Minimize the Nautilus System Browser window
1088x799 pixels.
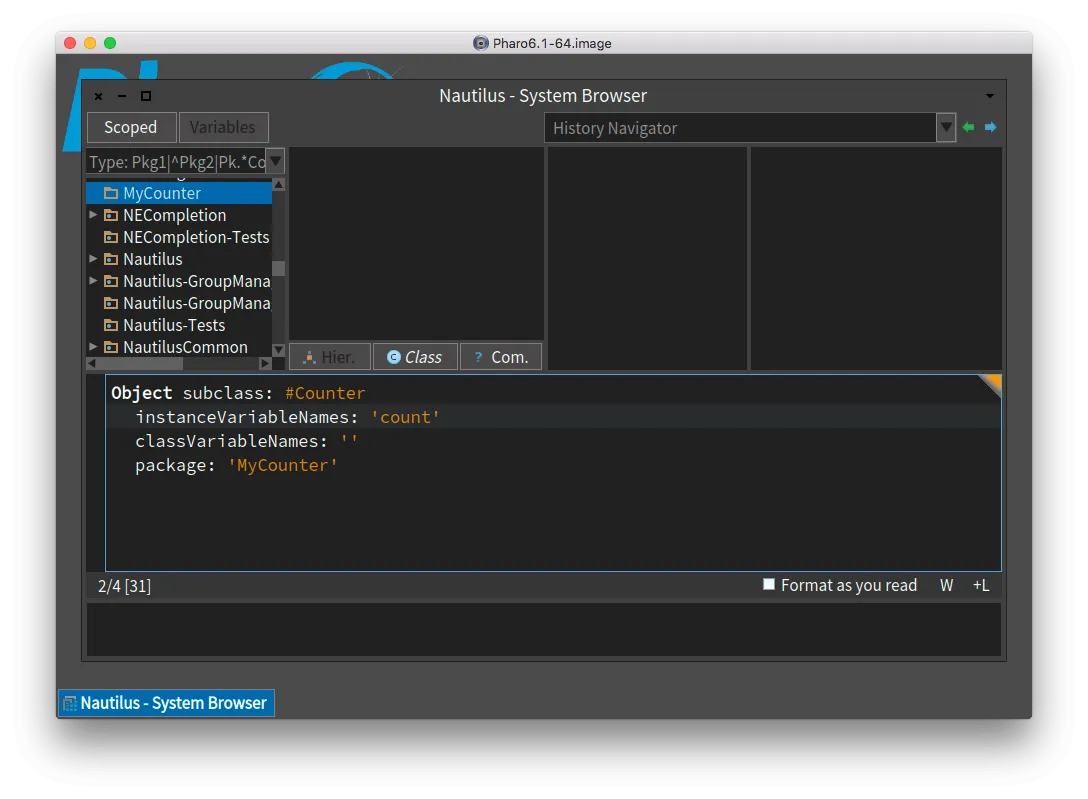tap(122, 96)
